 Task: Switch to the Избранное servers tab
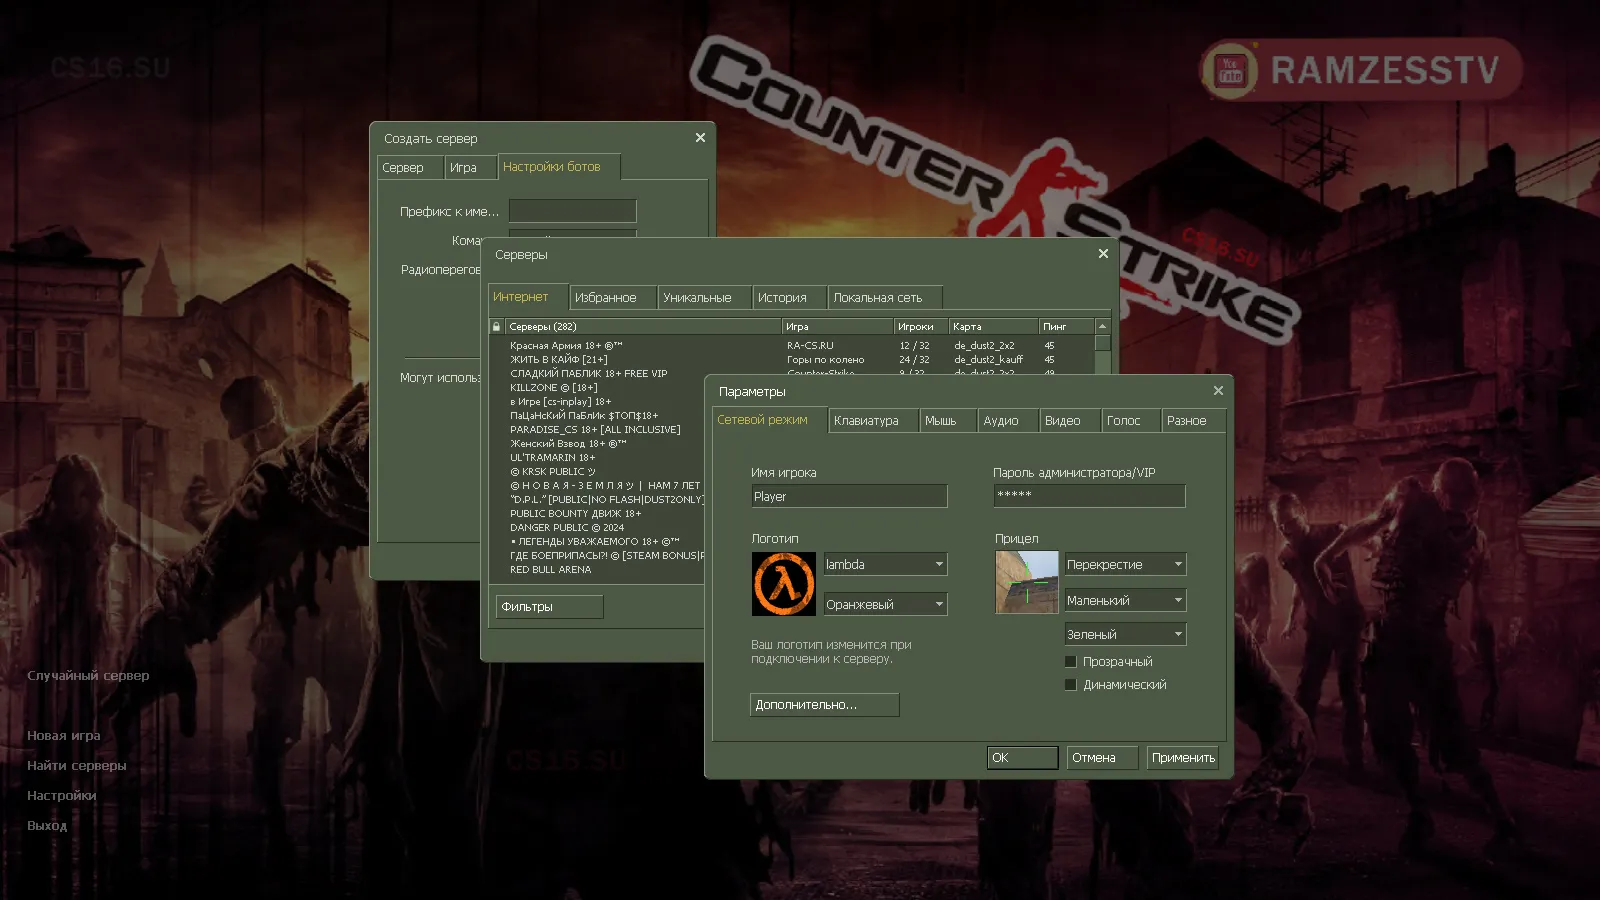[x=612, y=297]
